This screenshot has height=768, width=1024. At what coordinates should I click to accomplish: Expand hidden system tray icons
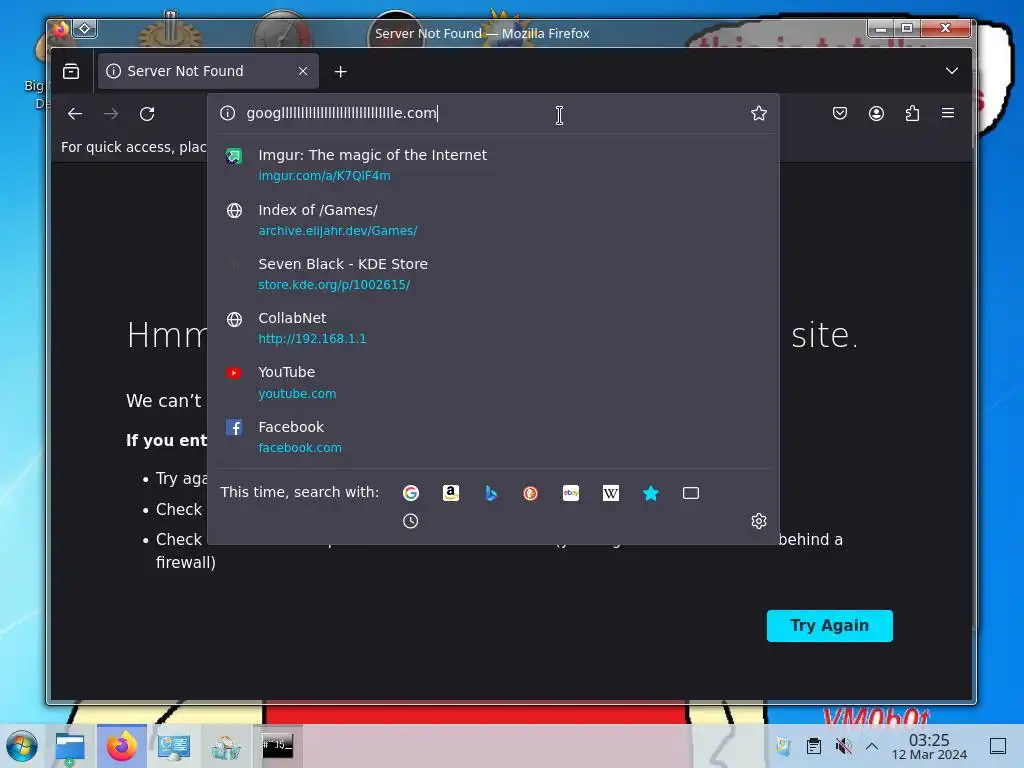point(872,746)
